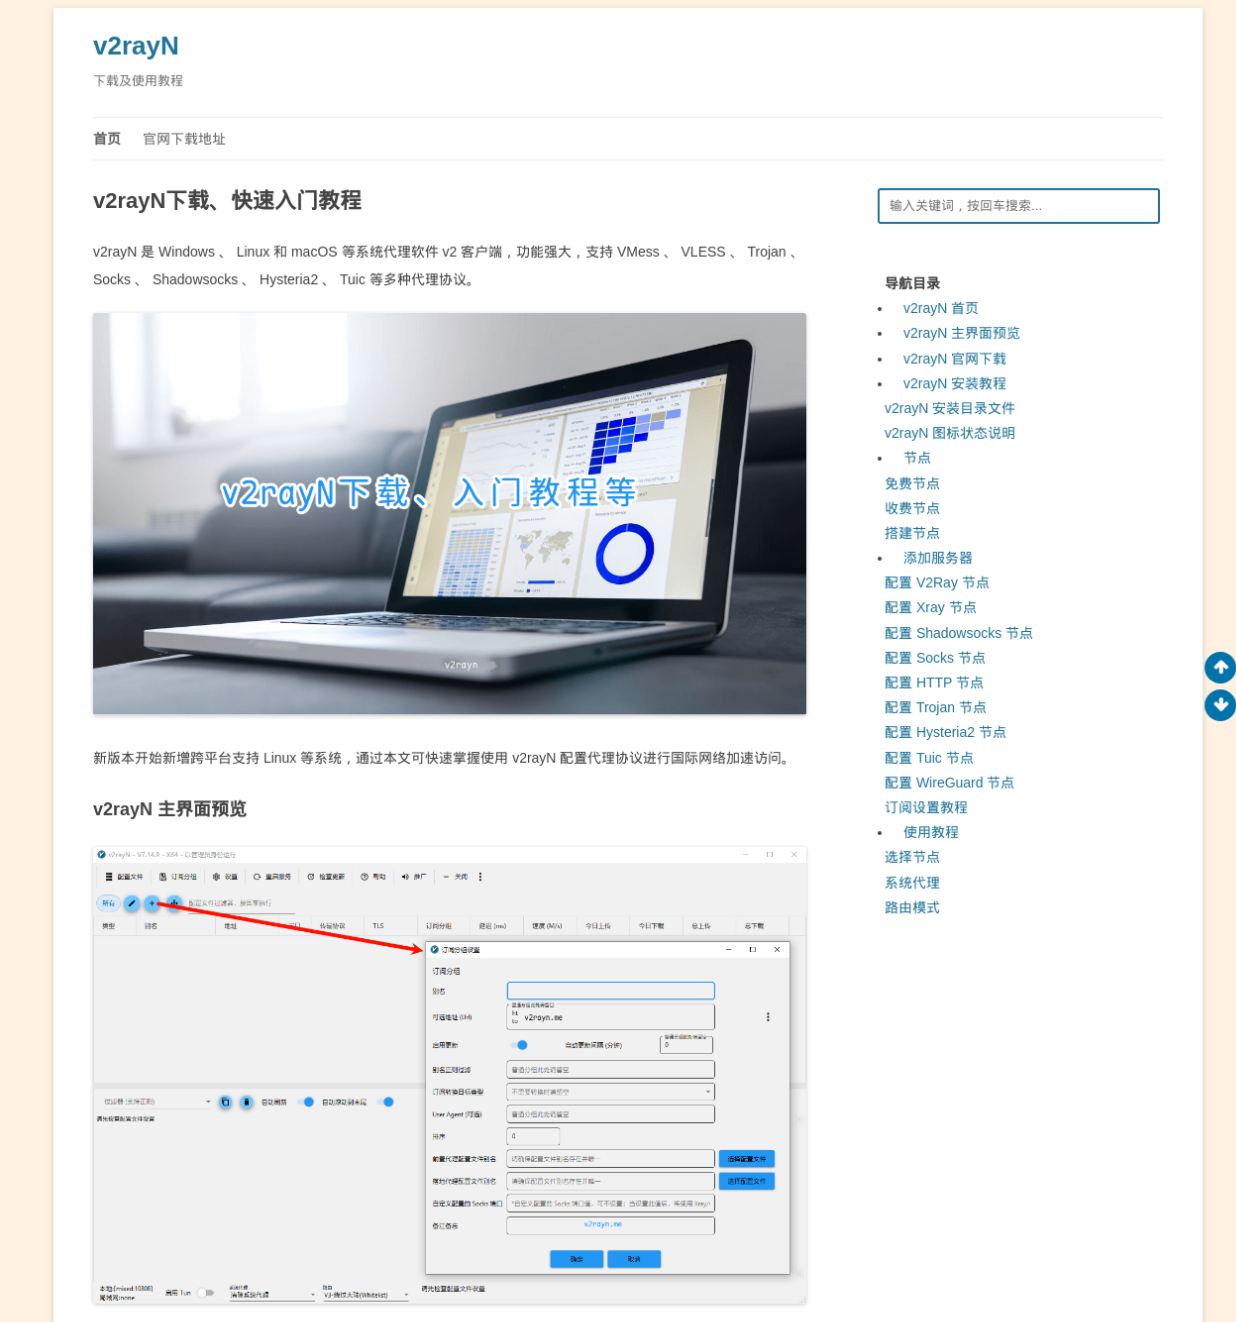Open v2rayN 安装教程 sidebar link

pyautogui.click(x=954, y=384)
